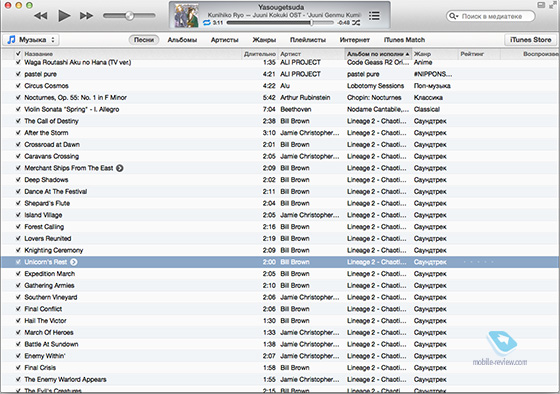This screenshot has height=394, width=560.
Task: Click Arthur Rubinstein artist cell
Action: [305, 98]
